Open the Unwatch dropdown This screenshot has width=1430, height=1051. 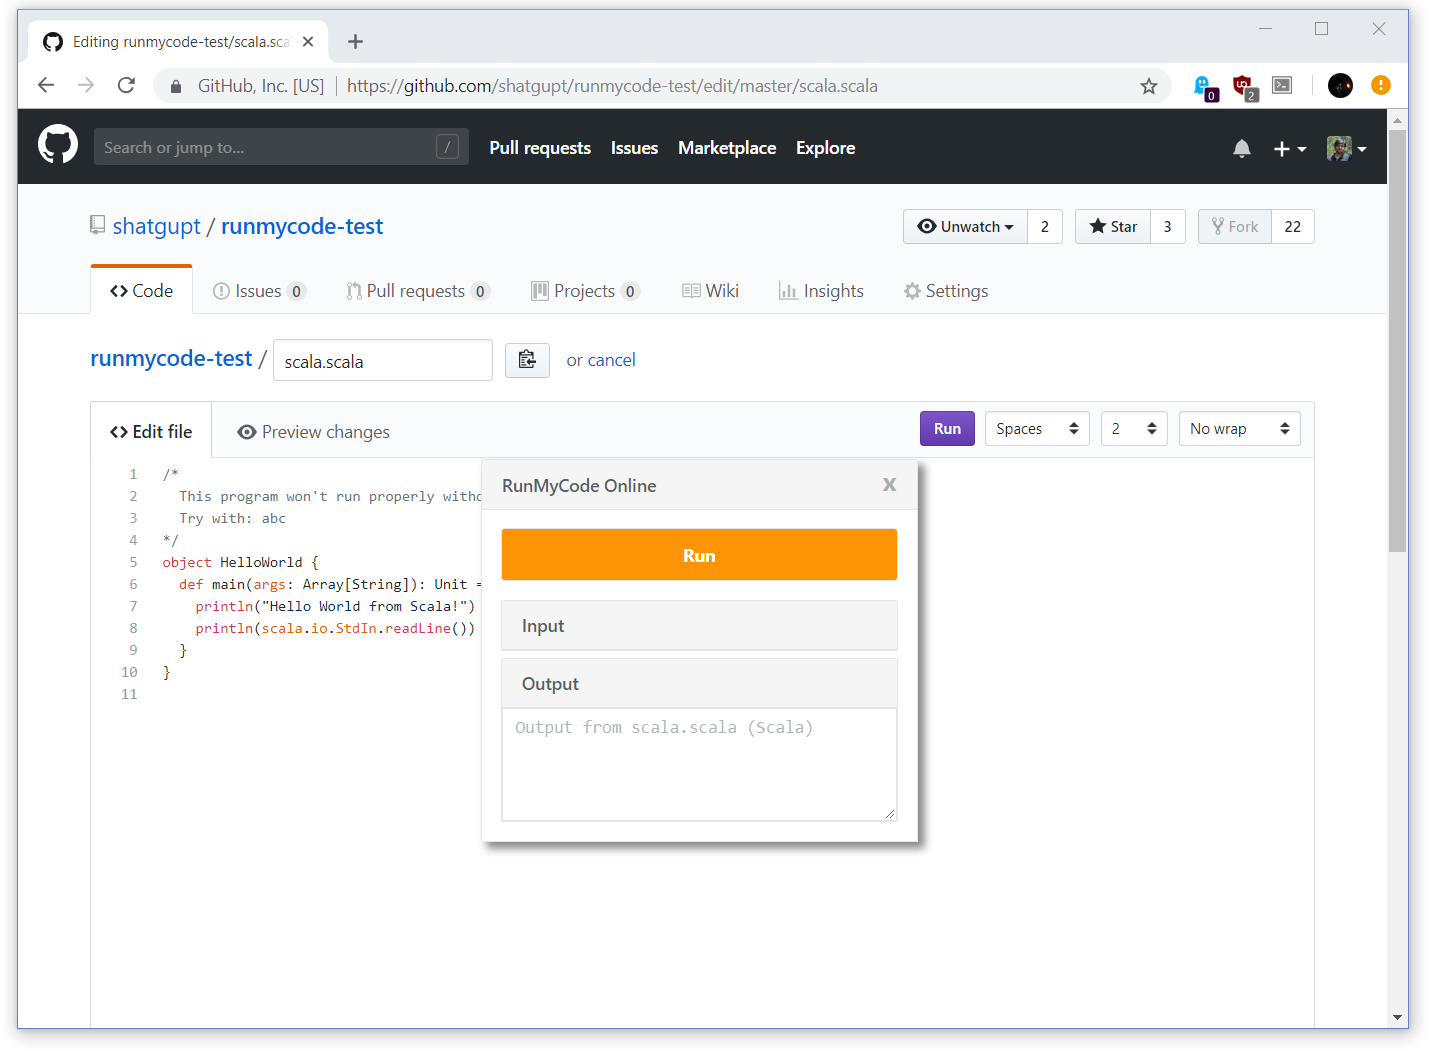(965, 226)
